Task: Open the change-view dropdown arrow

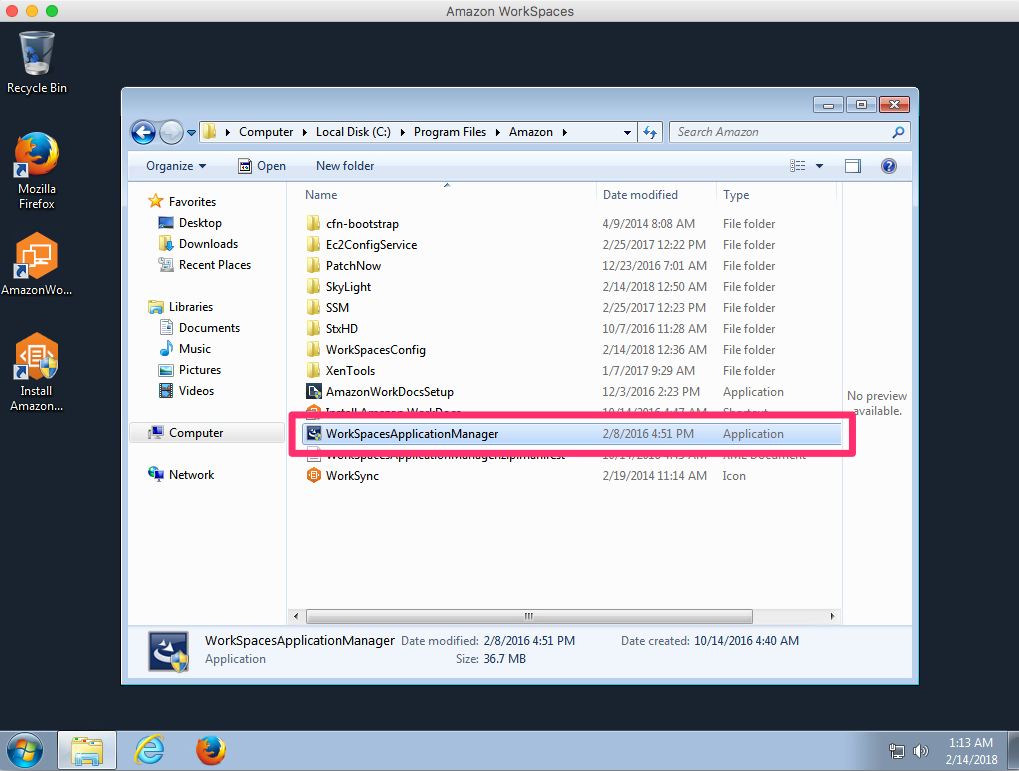Action: (817, 165)
